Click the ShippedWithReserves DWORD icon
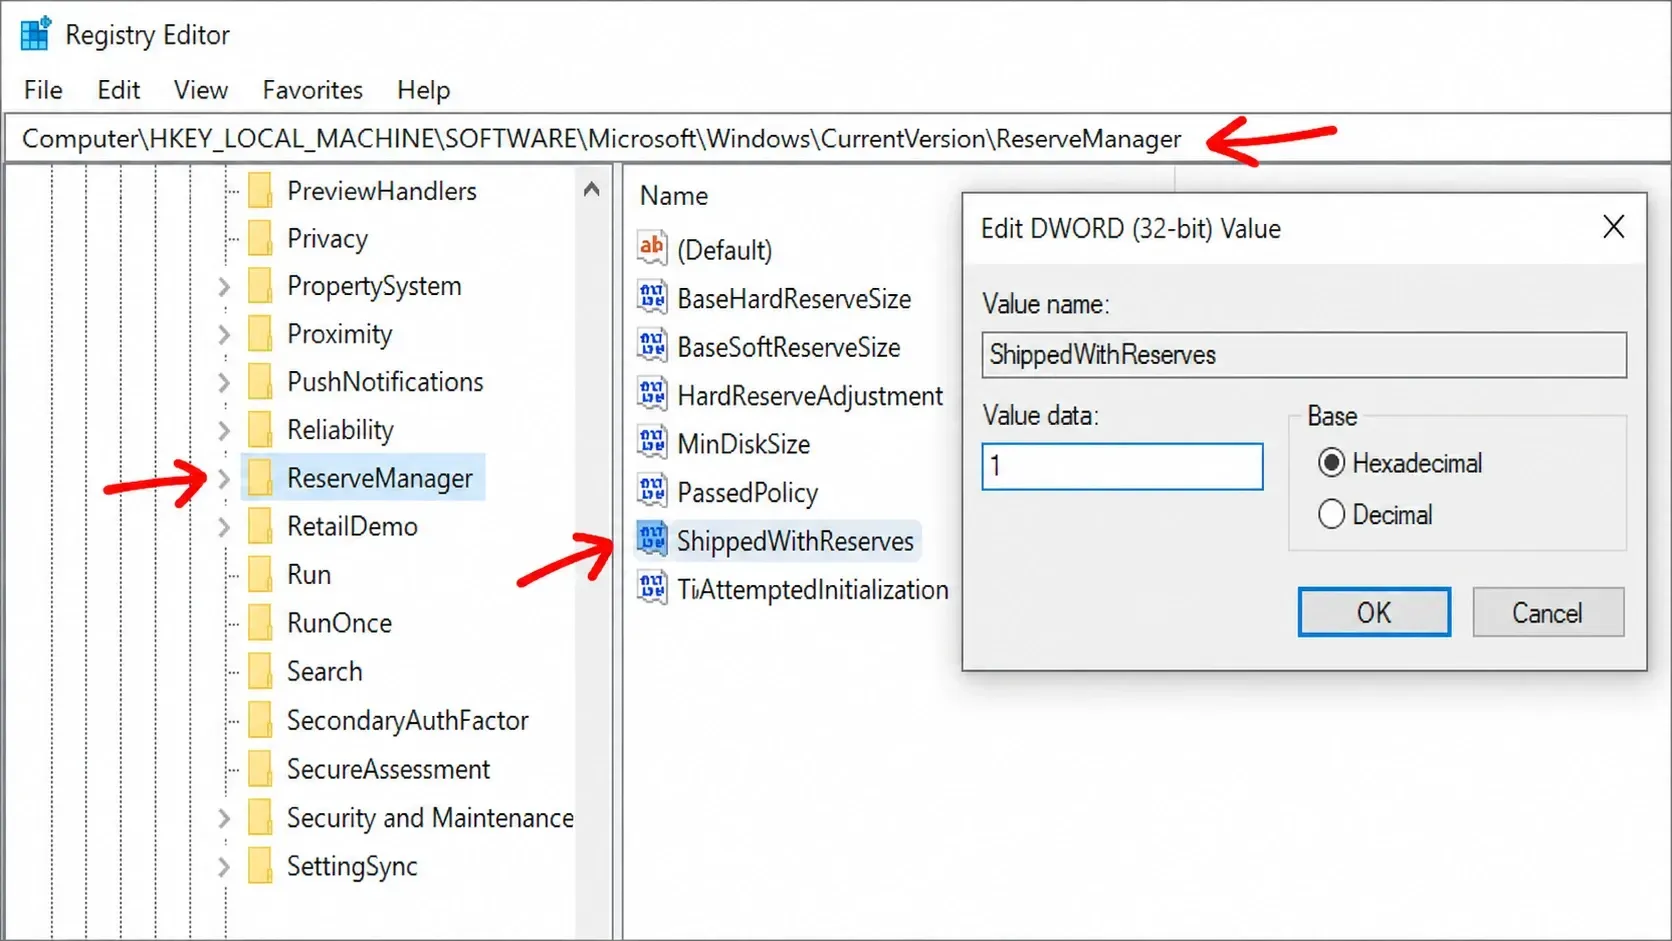The image size is (1672, 941). coord(652,540)
